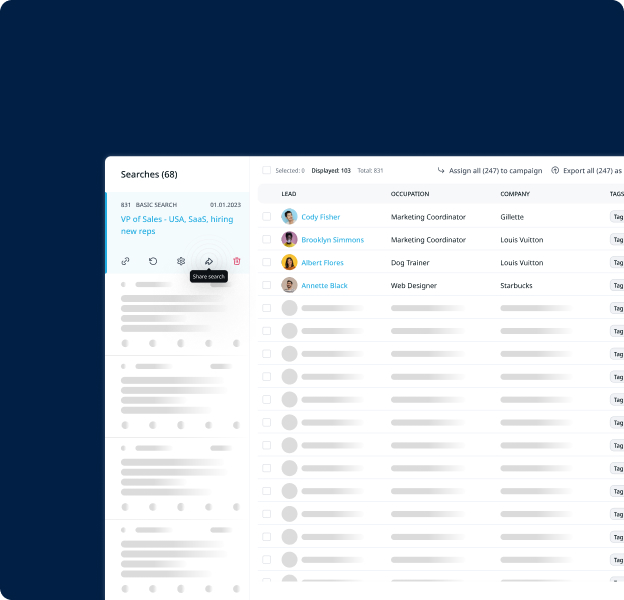Click Annette Black's avatar
The image size is (624, 600).
tap(289, 285)
